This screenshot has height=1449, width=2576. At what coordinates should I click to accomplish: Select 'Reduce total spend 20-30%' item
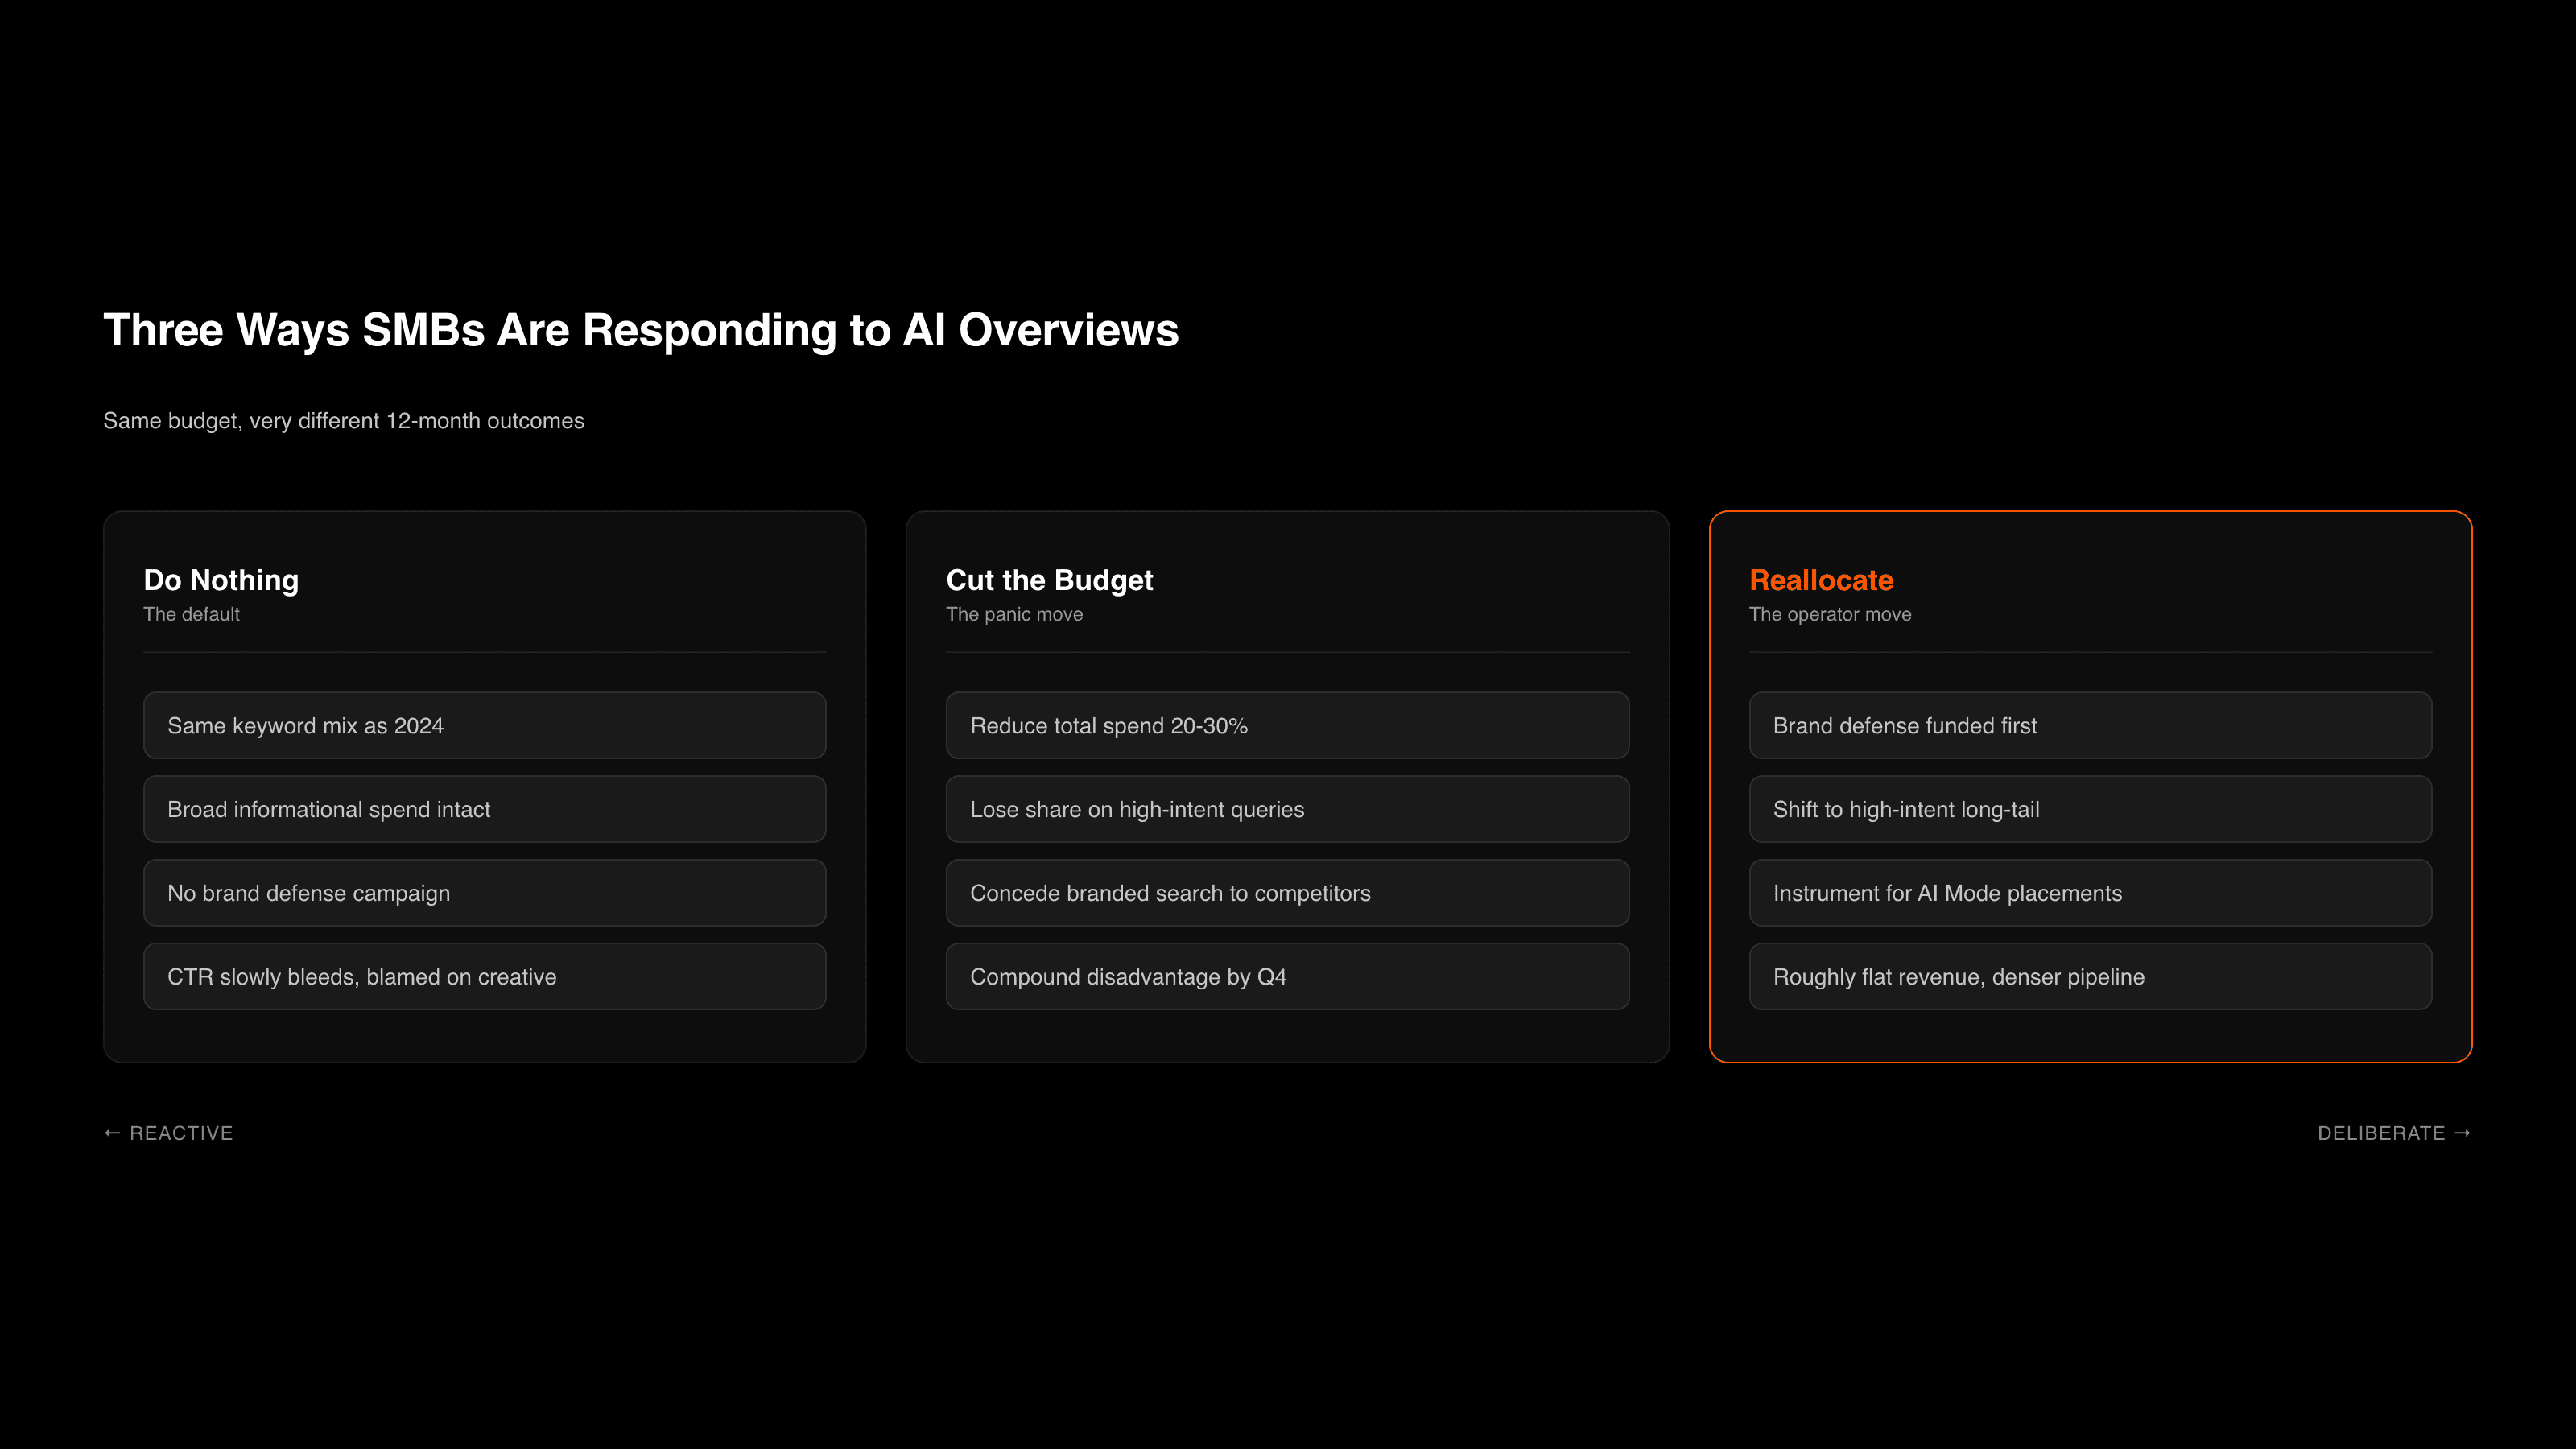(1287, 725)
